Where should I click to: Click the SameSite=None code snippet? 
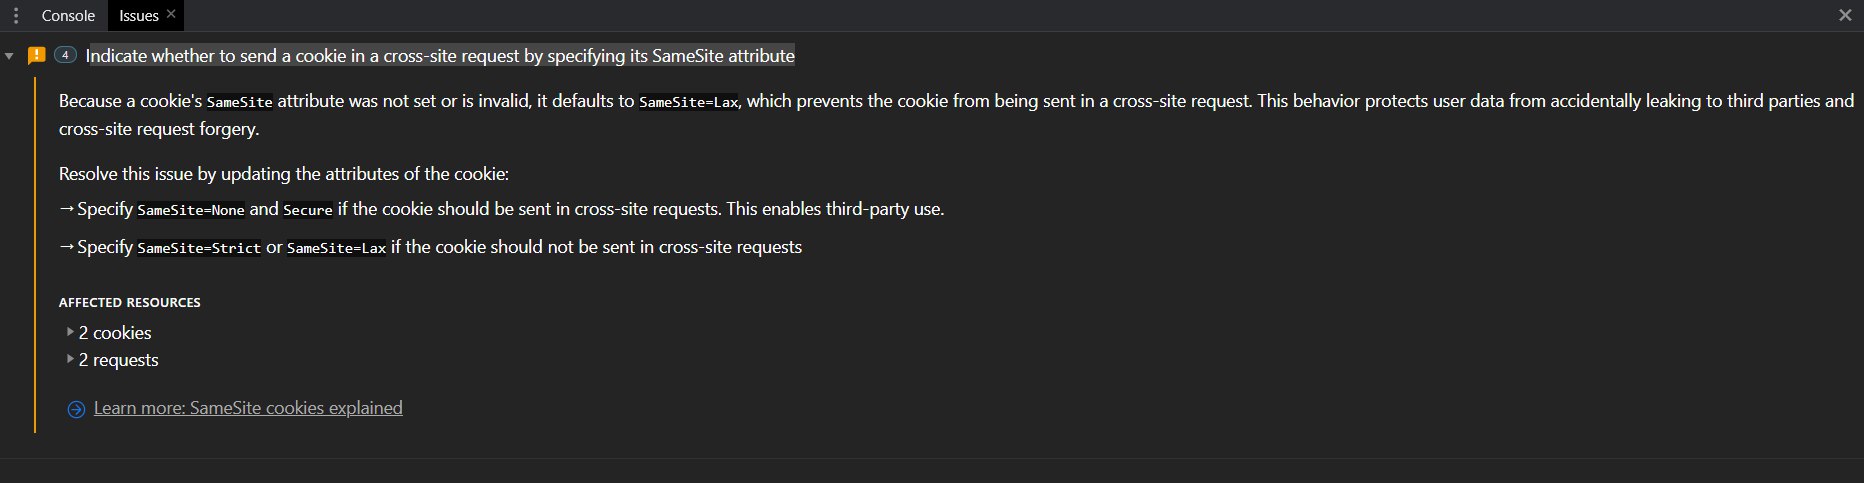click(x=191, y=210)
